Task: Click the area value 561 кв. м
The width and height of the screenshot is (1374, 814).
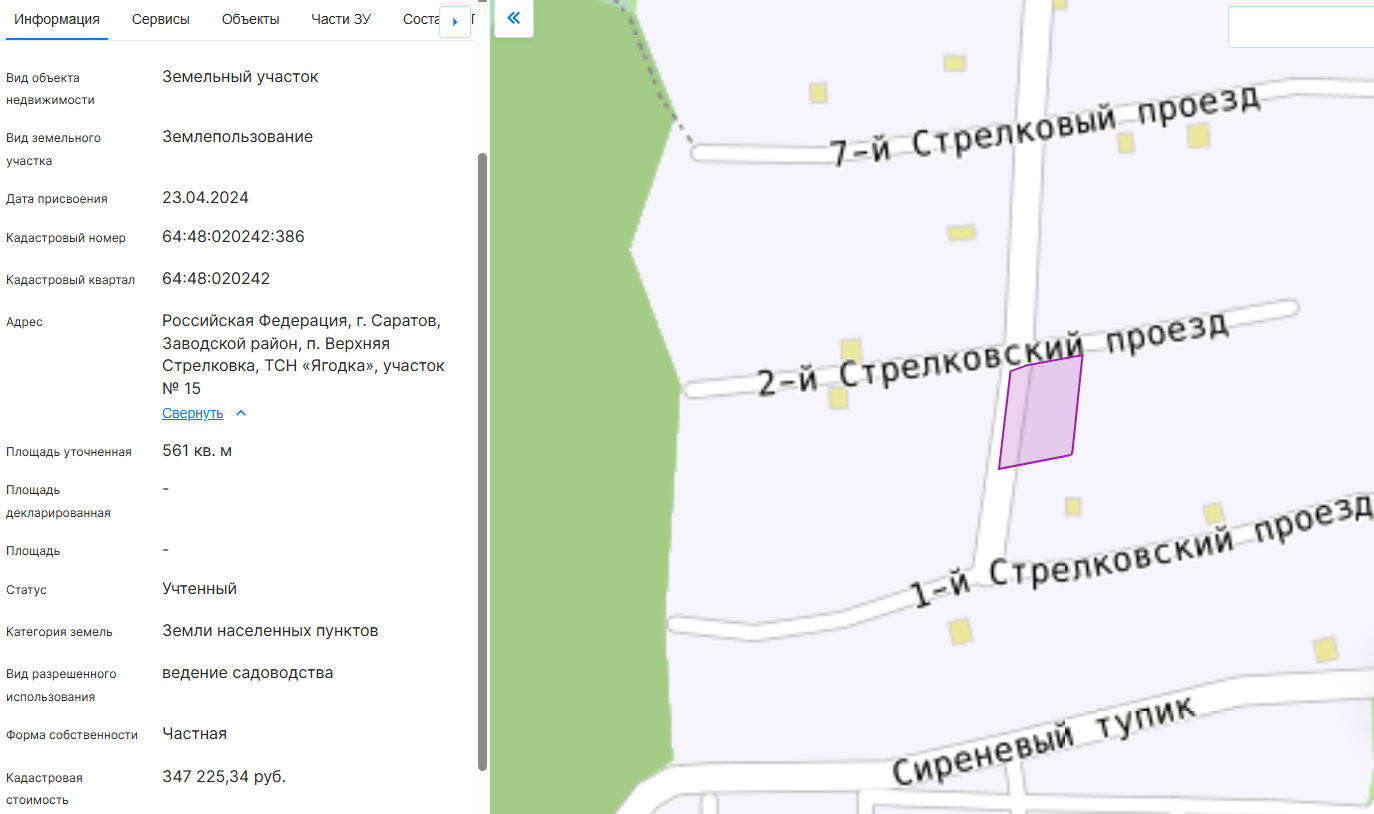Action: coord(197,451)
